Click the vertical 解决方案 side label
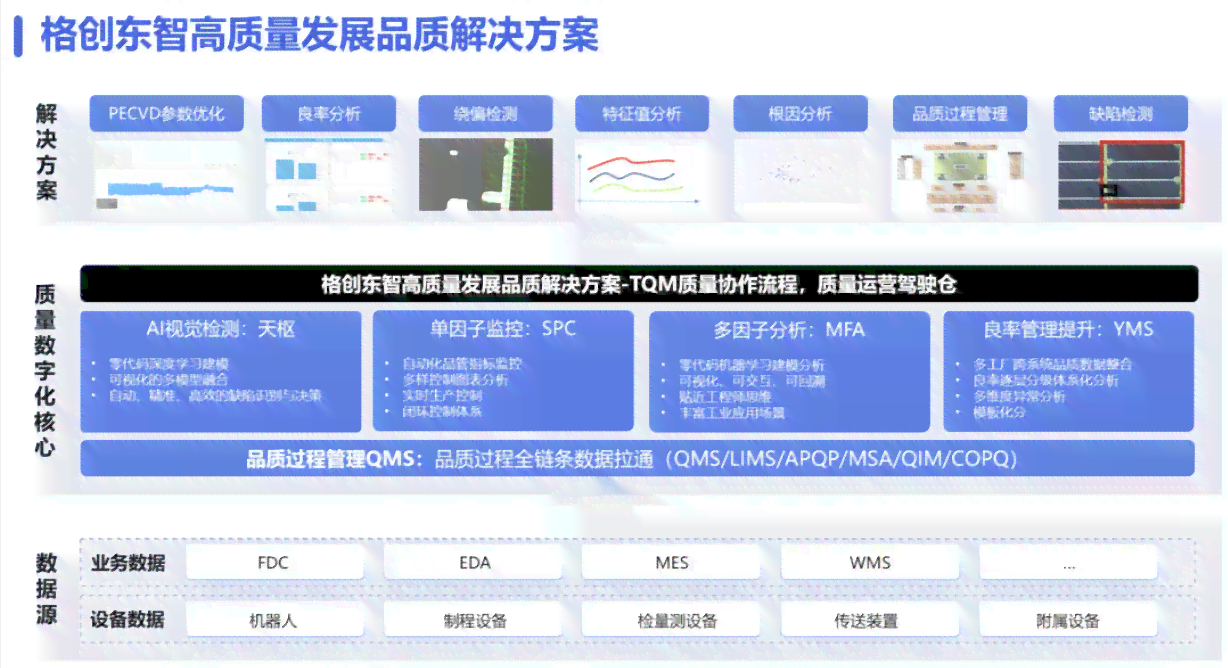This screenshot has height=668, width=1228. coord(46,152)
